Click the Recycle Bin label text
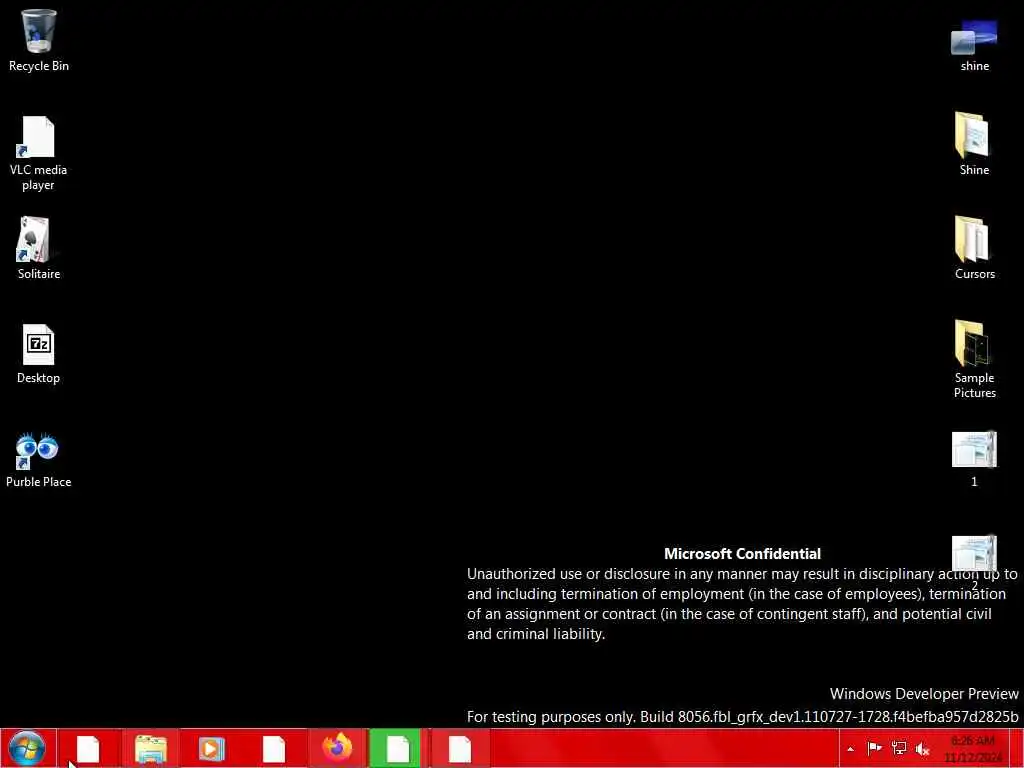1024x768 pixels. tap(39, 66)
